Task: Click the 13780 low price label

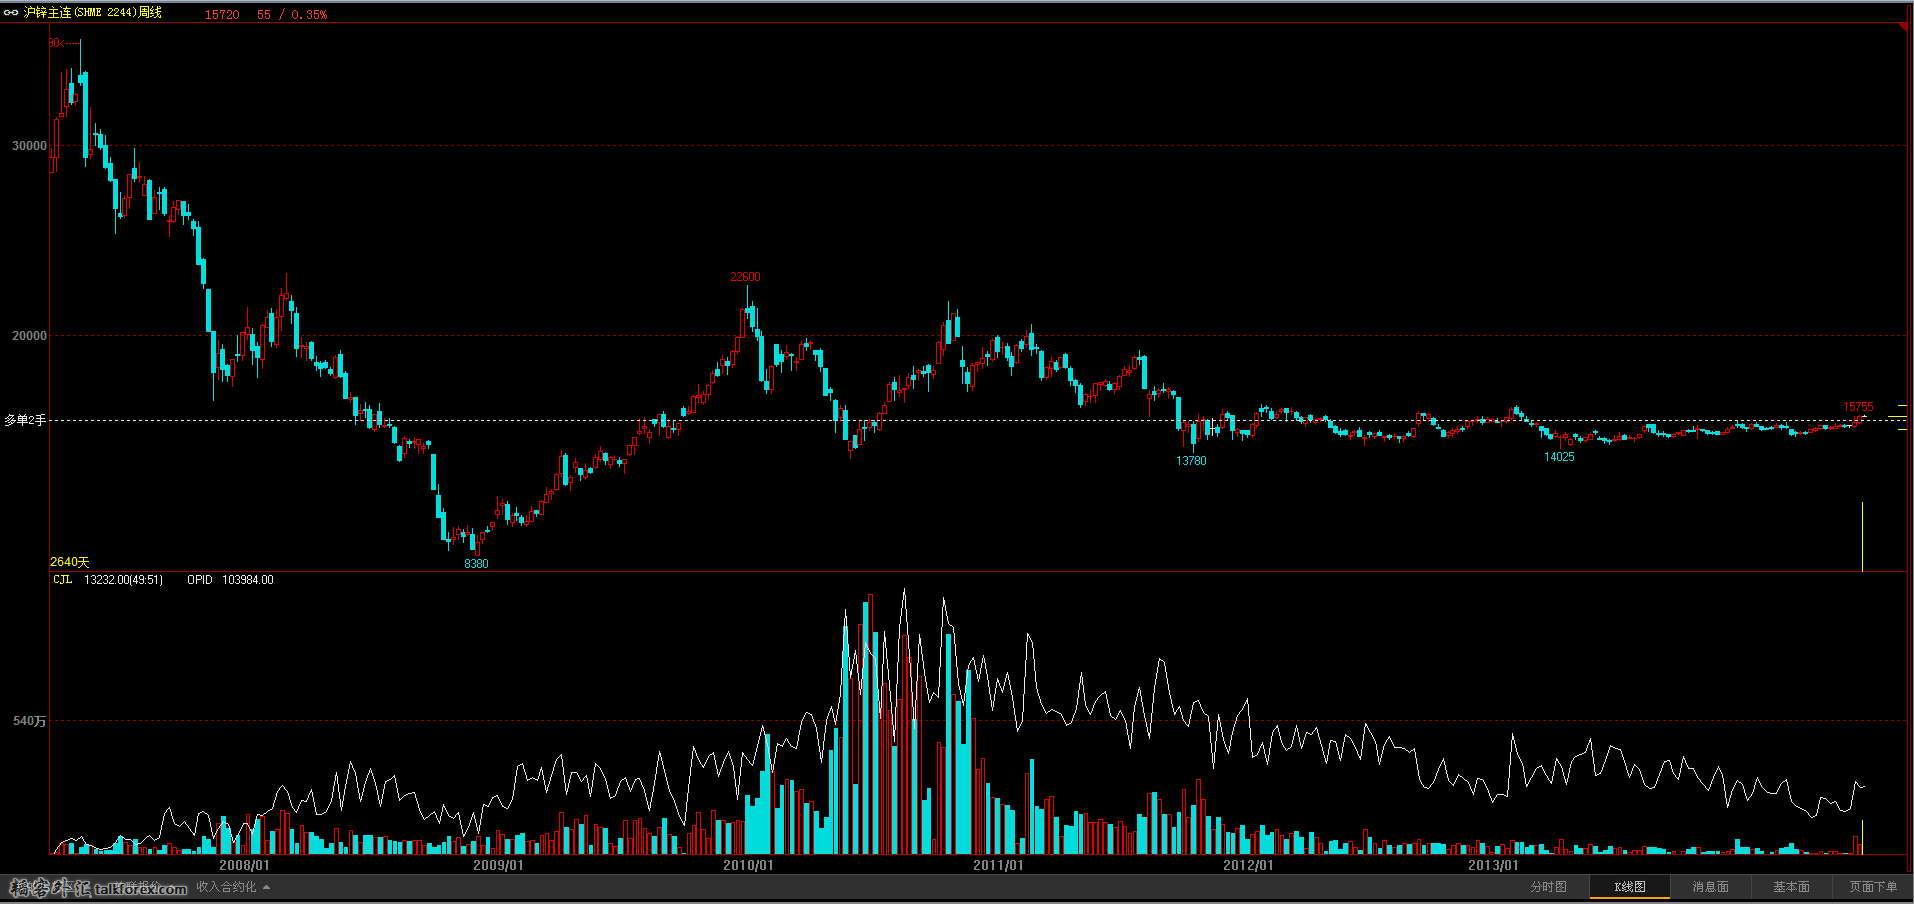Action: point(1191,461)
